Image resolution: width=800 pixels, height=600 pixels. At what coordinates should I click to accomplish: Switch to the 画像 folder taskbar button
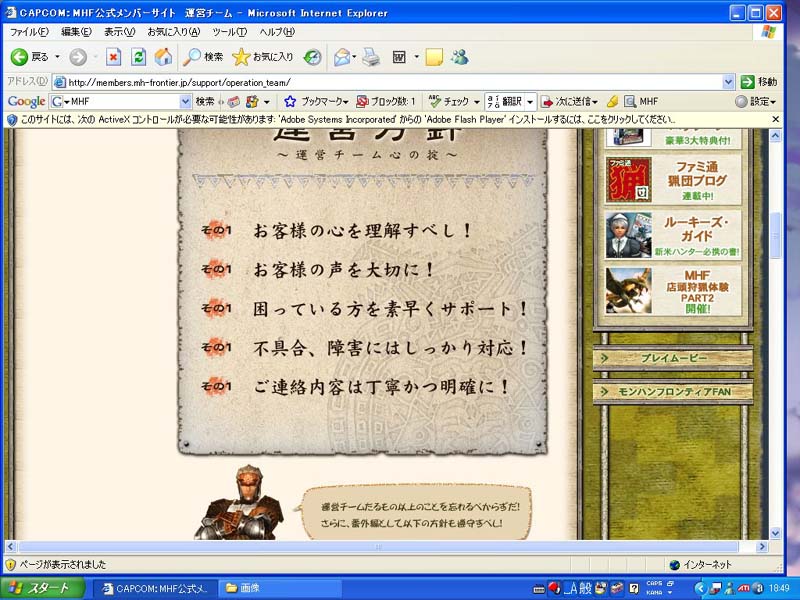click(280, 588)
